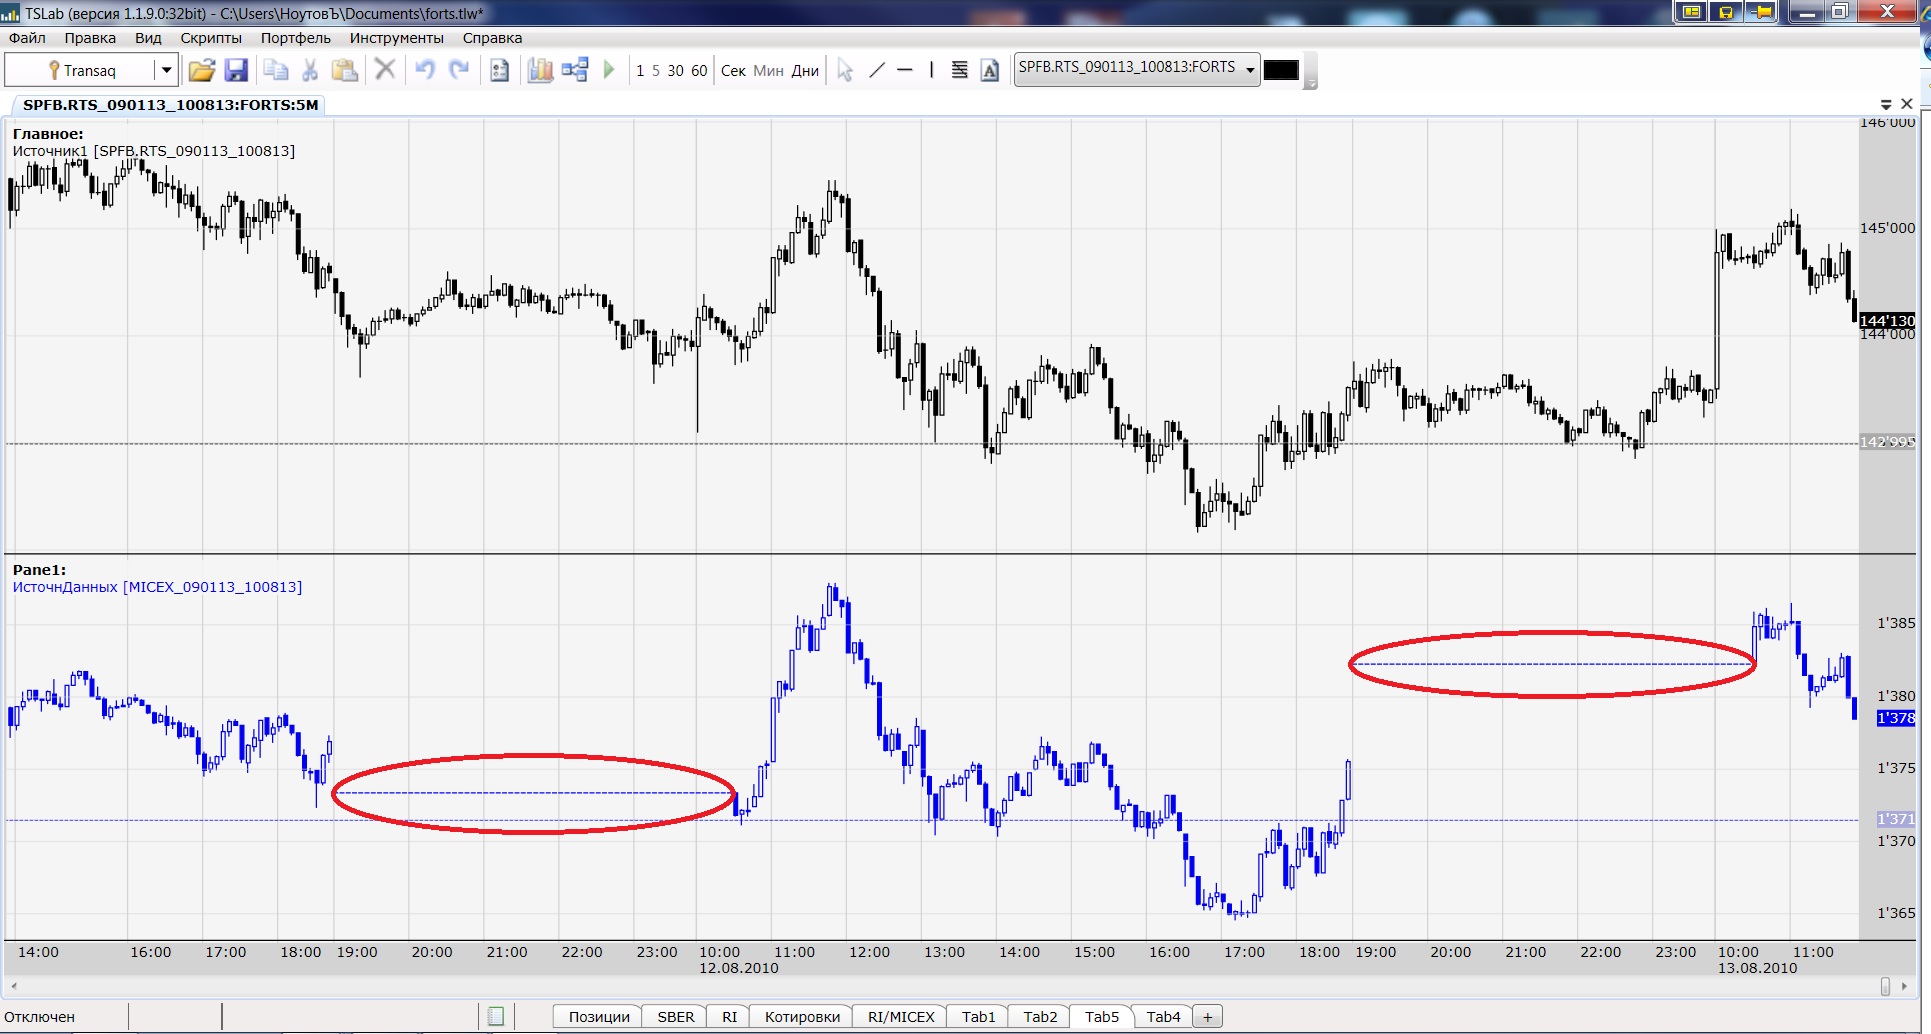
Task: Open the document tab list dropdown arrow
Action: 1886,104
